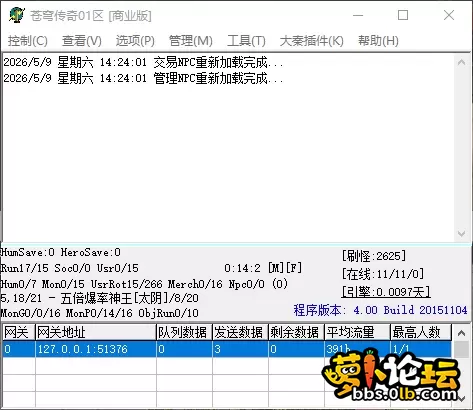
Task: Click the Run17/15 Soc0/0 Usr0/15 line
Action: coord(70,268)
